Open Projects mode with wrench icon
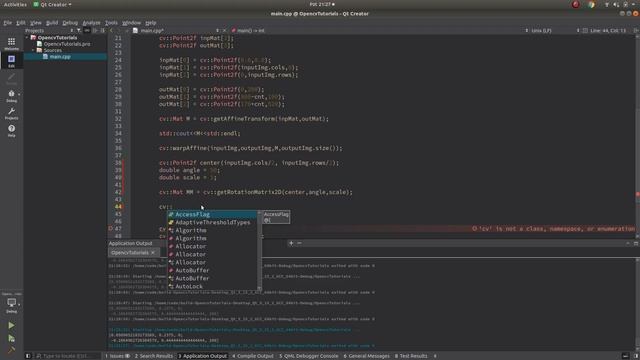640x360 pixels. (x=11, y=113)
